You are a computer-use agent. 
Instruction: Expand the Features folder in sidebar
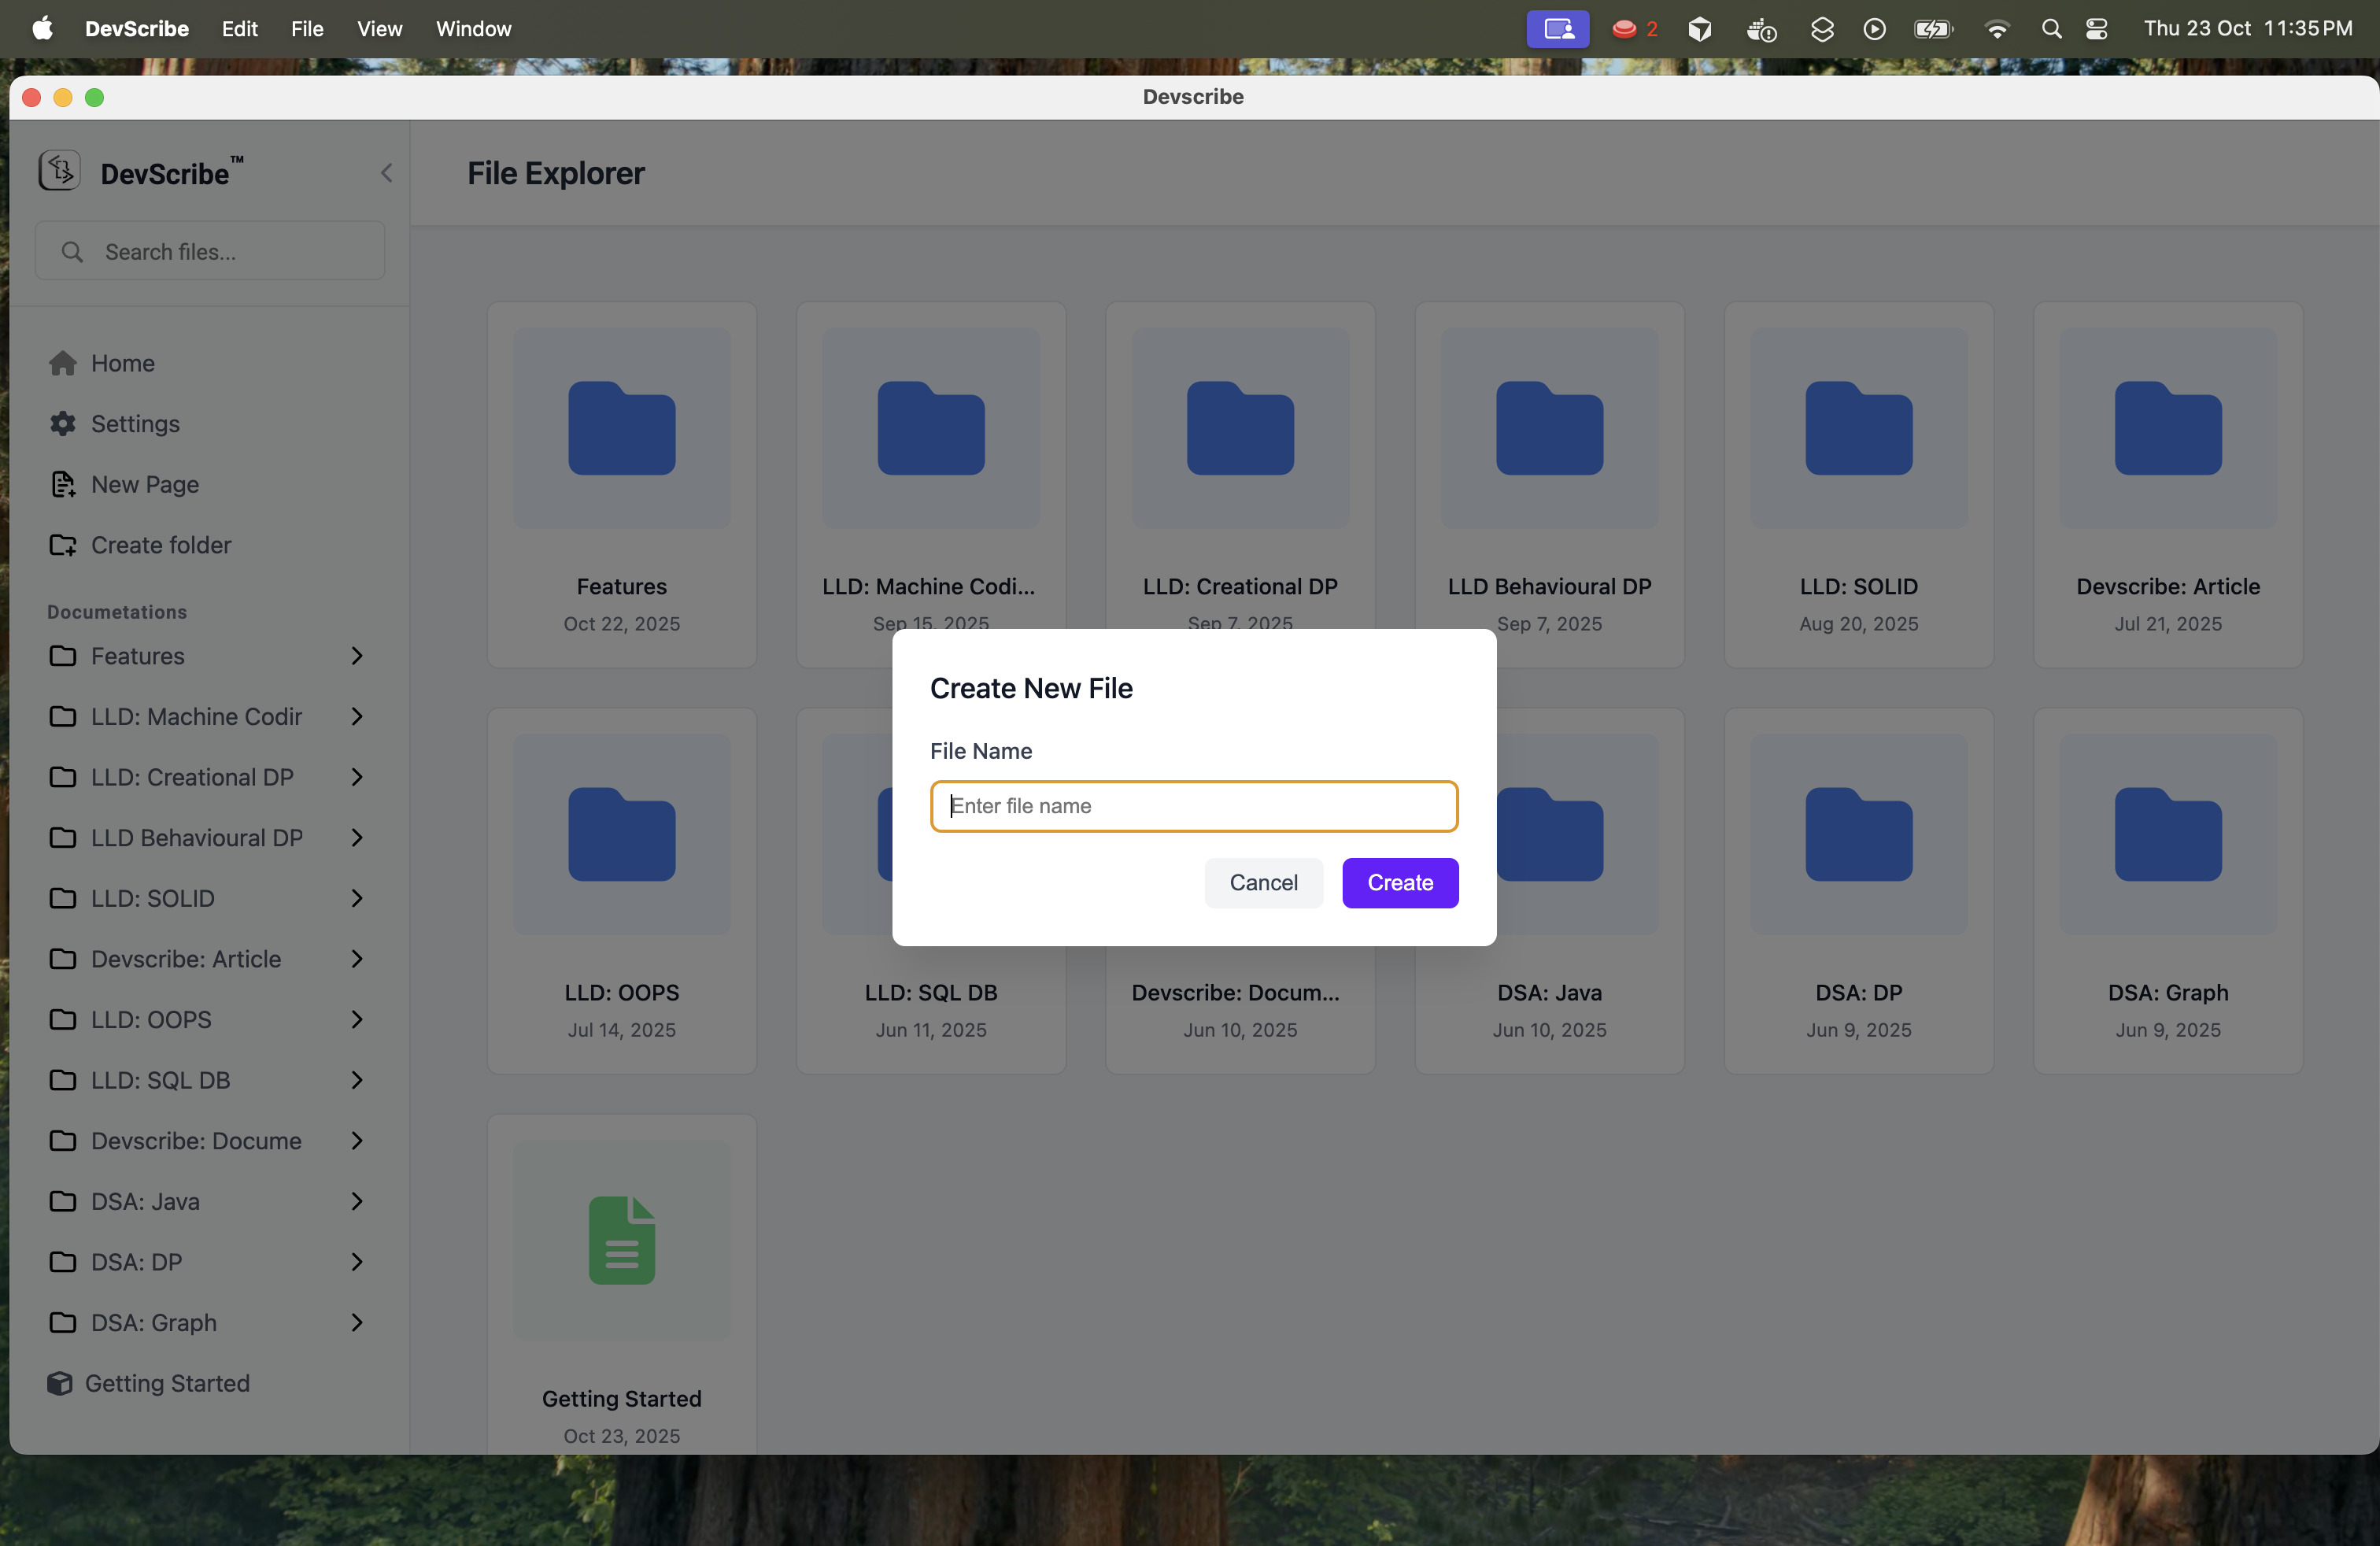coord(357,656)
